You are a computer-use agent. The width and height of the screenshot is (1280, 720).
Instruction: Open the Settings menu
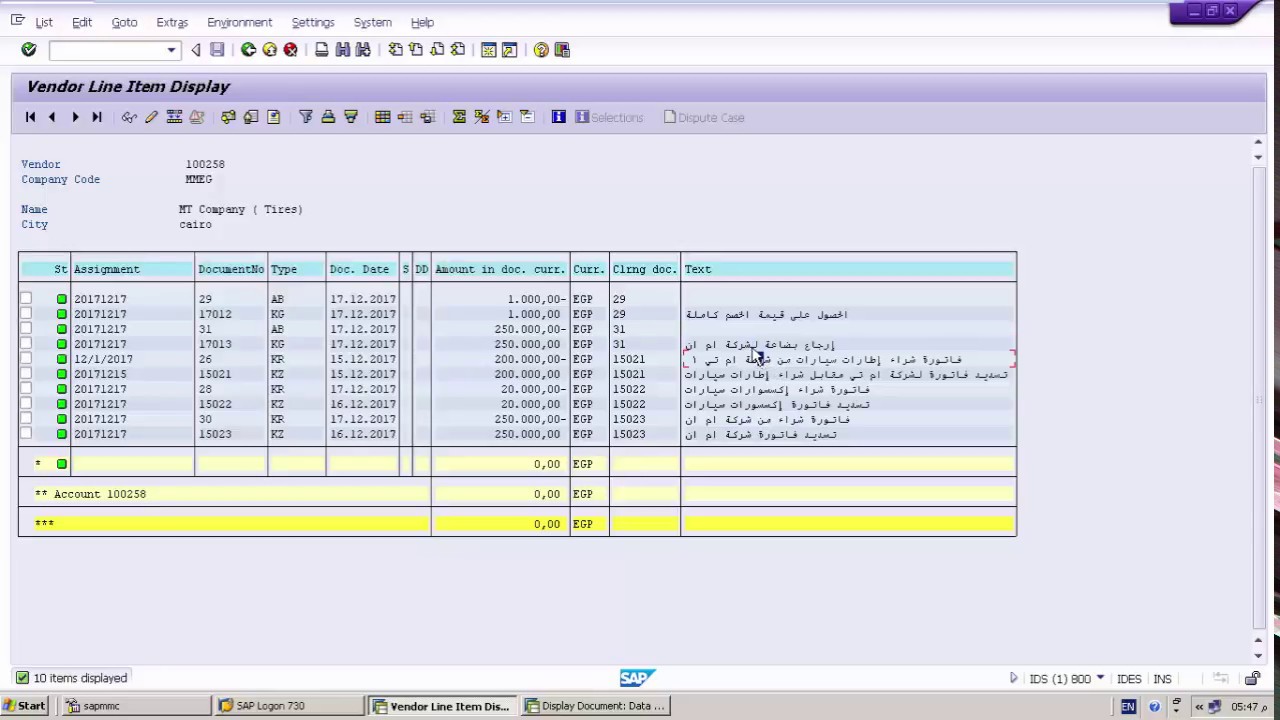[313, 22]
